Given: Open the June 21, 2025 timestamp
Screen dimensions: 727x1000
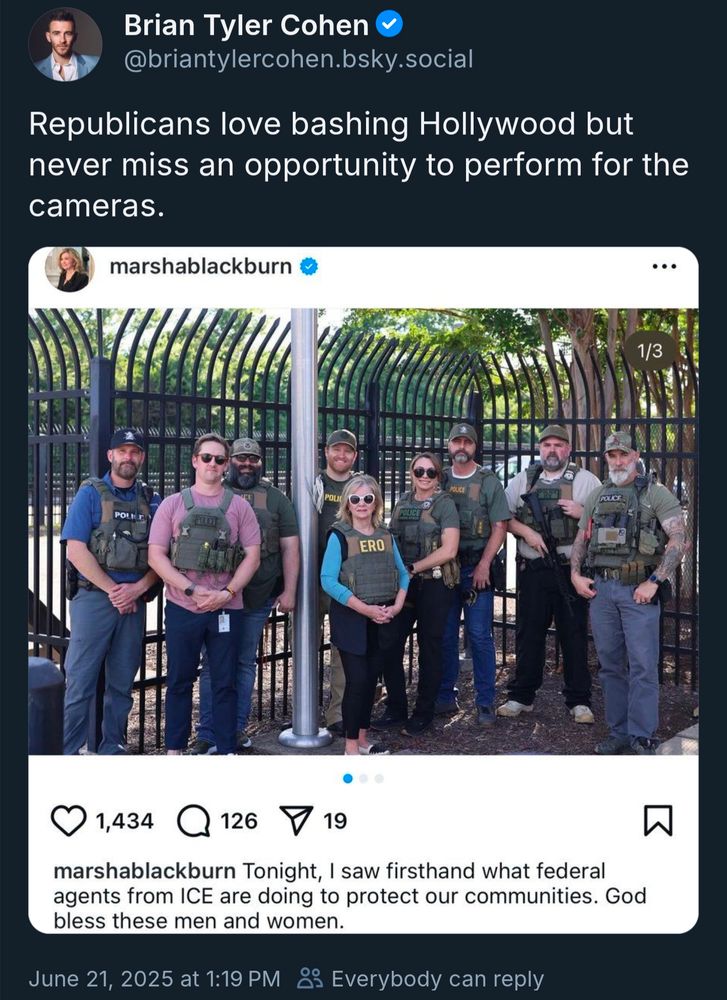Looking at the screenshot, I should point(154,978).
